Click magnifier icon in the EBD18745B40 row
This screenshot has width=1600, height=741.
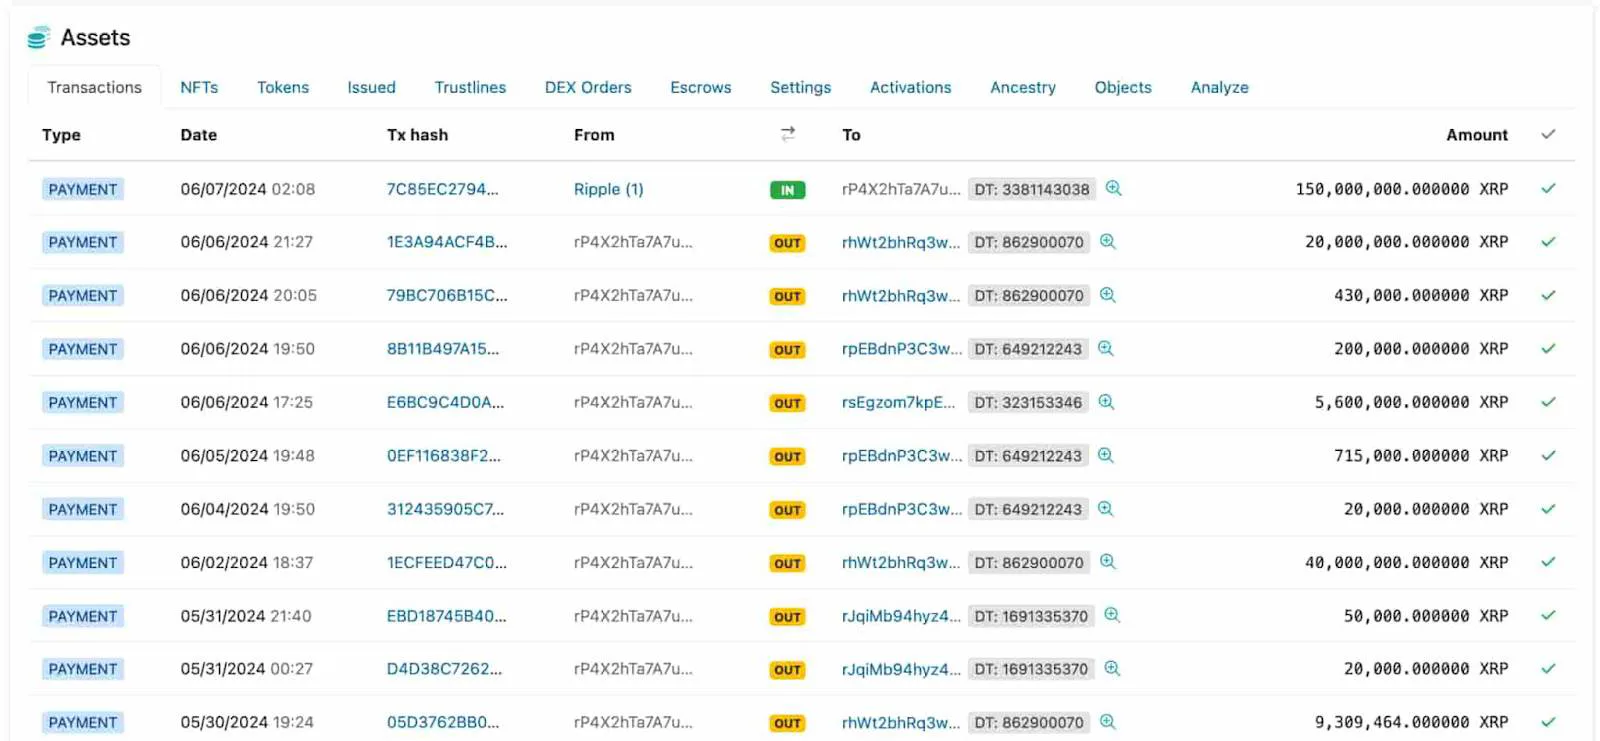click(x=1111, y=615)
